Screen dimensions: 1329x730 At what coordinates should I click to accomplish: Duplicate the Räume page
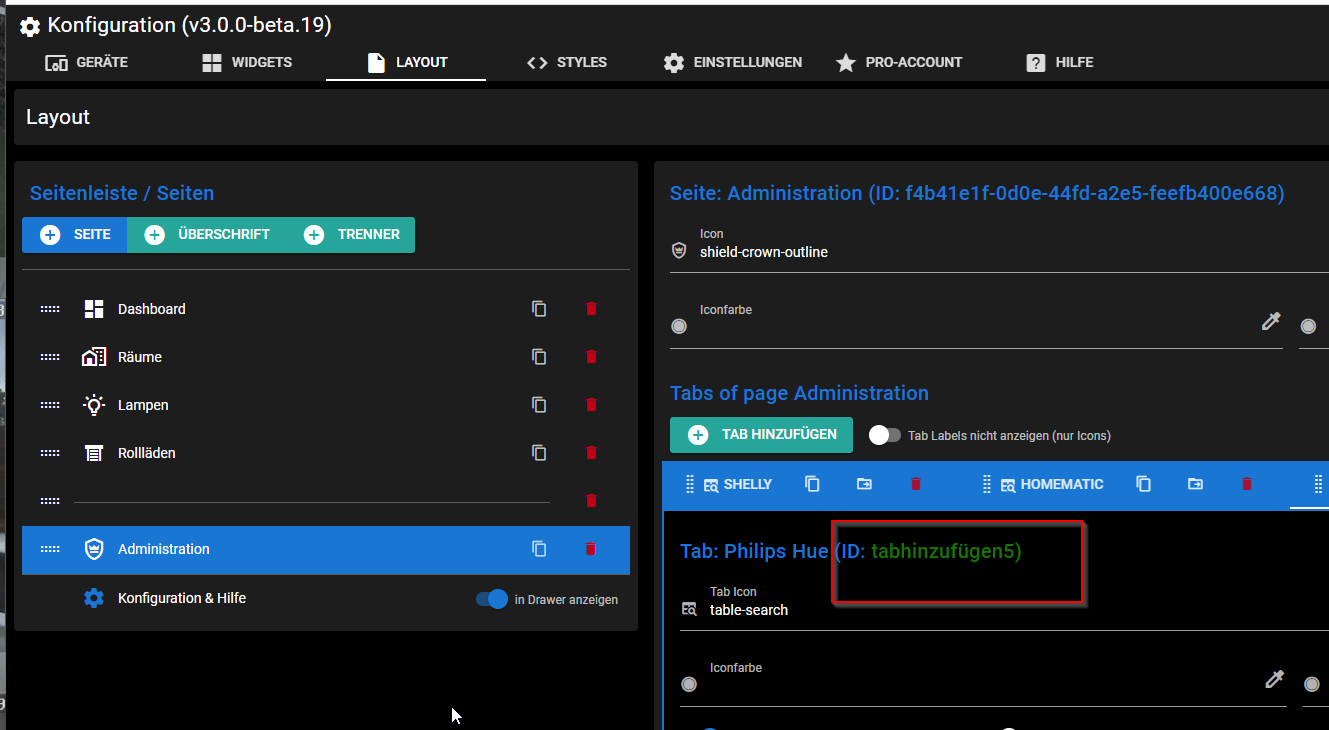coord(539,357)
